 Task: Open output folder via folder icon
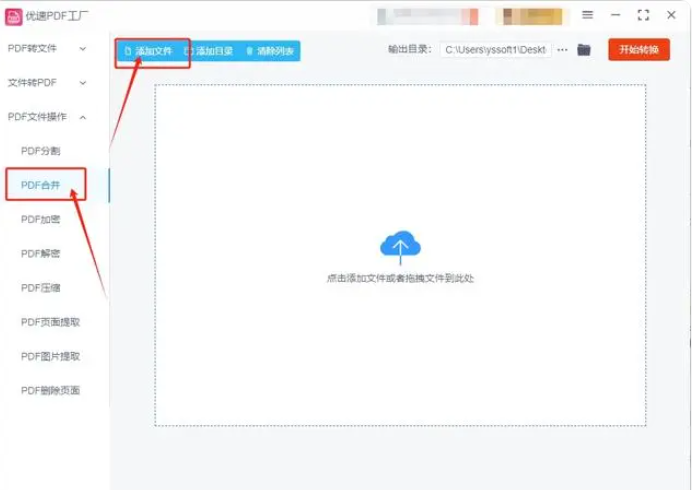pyautogui.click(x=584, y=50)
